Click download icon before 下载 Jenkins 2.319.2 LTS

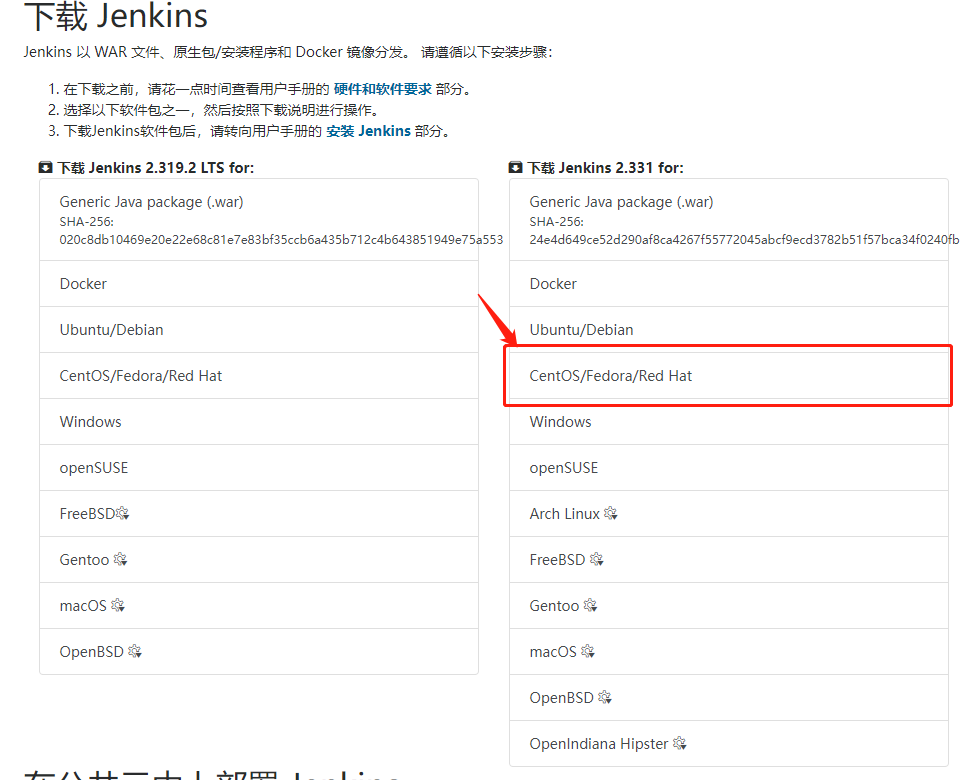(x=45, y=167)
